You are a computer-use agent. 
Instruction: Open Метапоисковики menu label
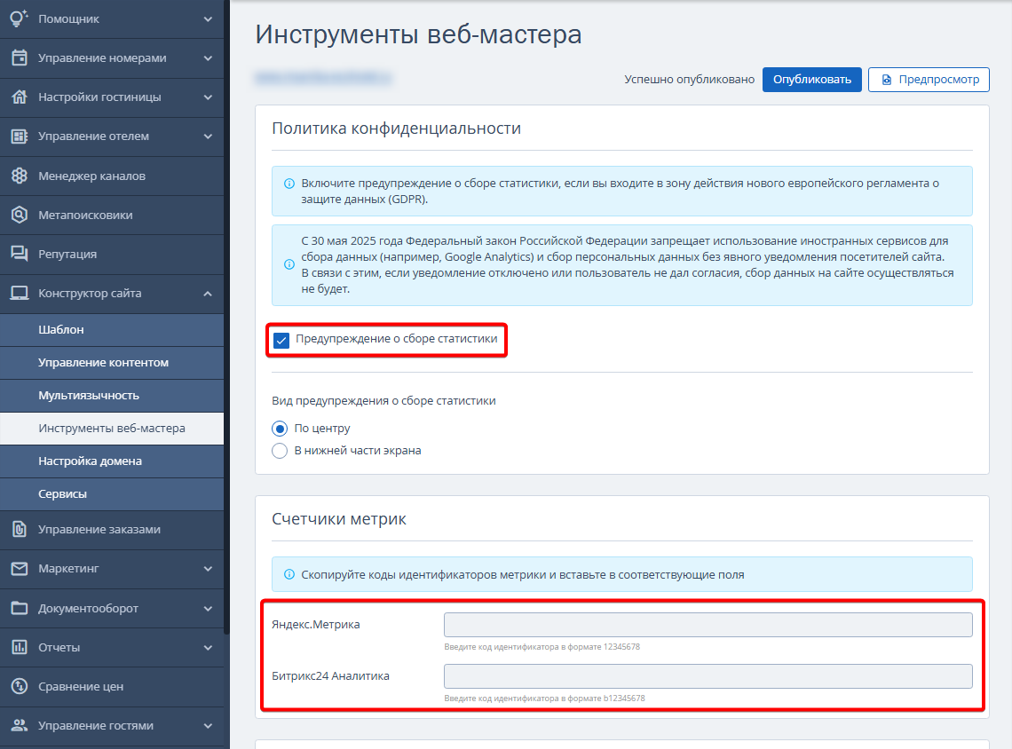pos(85,215)
